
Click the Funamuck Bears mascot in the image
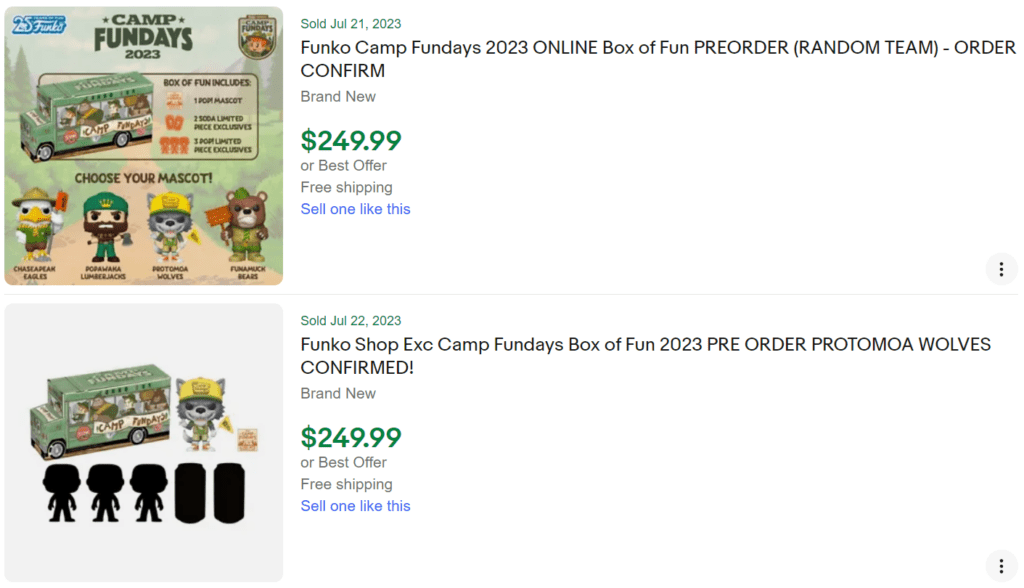(247, 225)
